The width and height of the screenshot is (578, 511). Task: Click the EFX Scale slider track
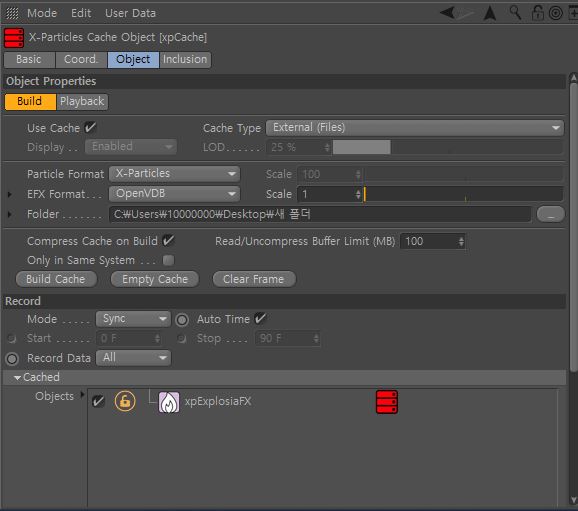point(463,194)
